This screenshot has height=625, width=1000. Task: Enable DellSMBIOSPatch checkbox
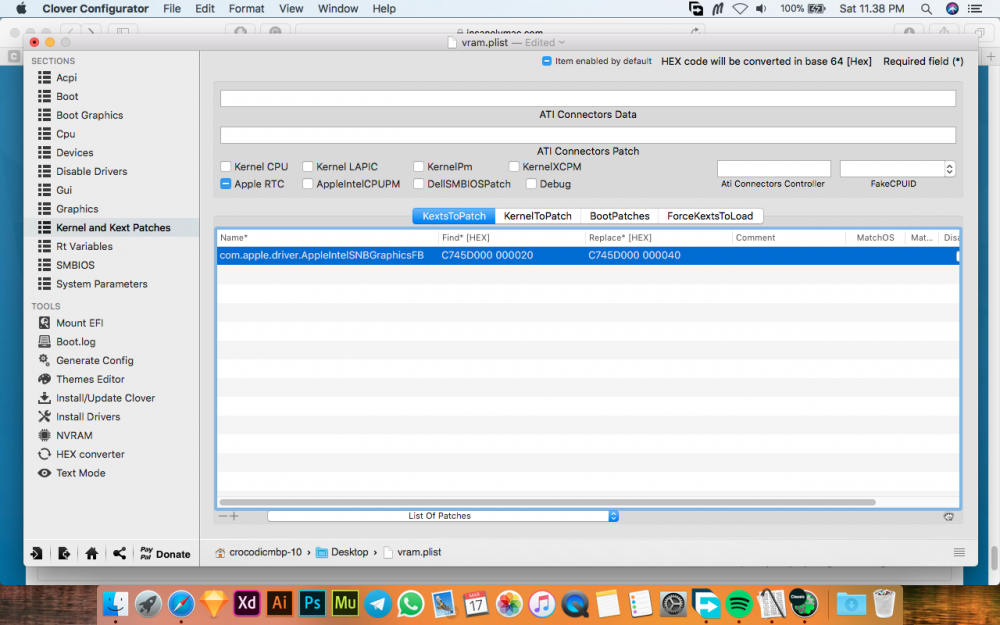tap(418, 184)
